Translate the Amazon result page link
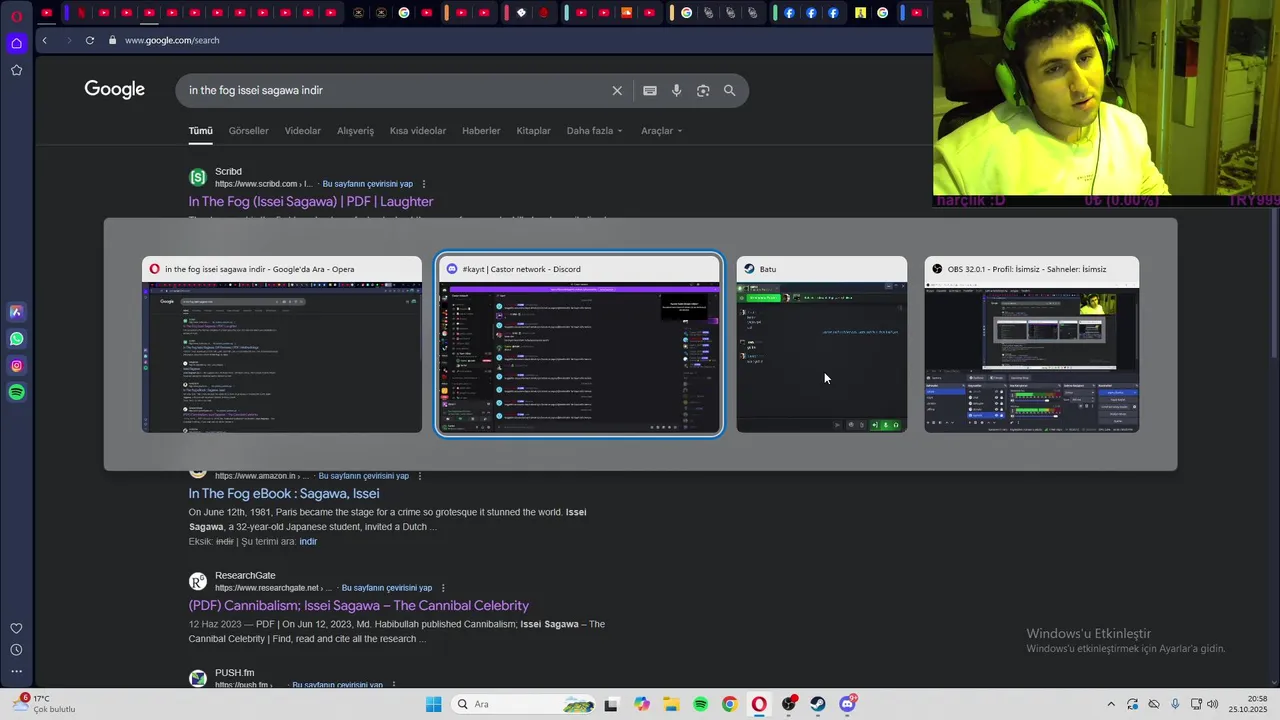Image resolution: width=1280 pixels, height=720 pixels. (x=363, y=476)
